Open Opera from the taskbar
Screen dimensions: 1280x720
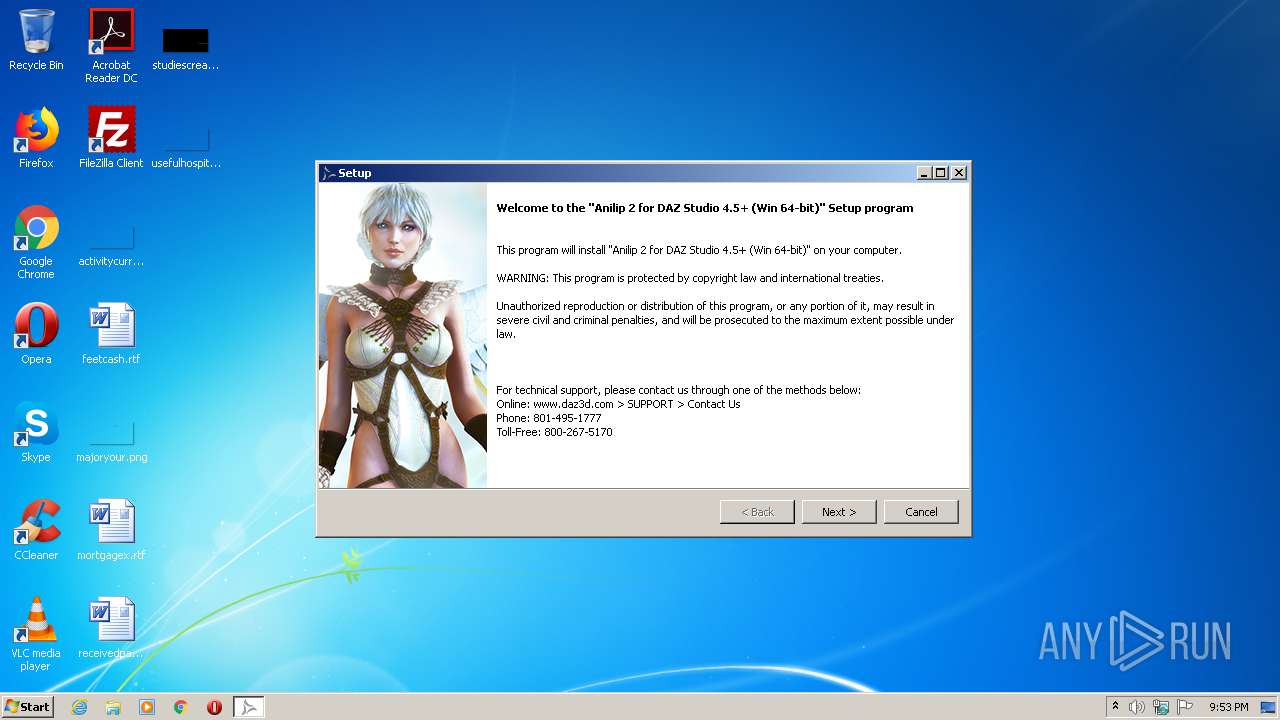tap(214, 707)
